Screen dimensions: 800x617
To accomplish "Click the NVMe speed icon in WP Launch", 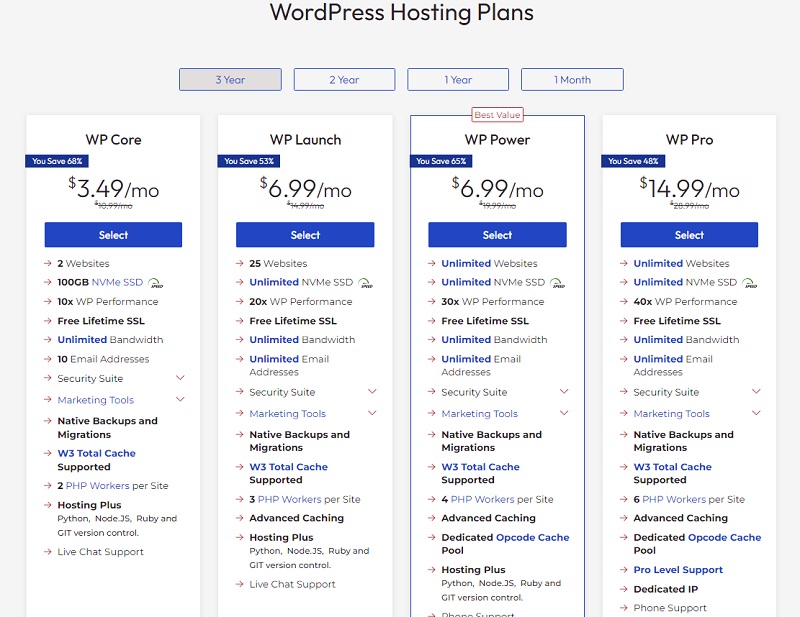I will click(365, 283).
